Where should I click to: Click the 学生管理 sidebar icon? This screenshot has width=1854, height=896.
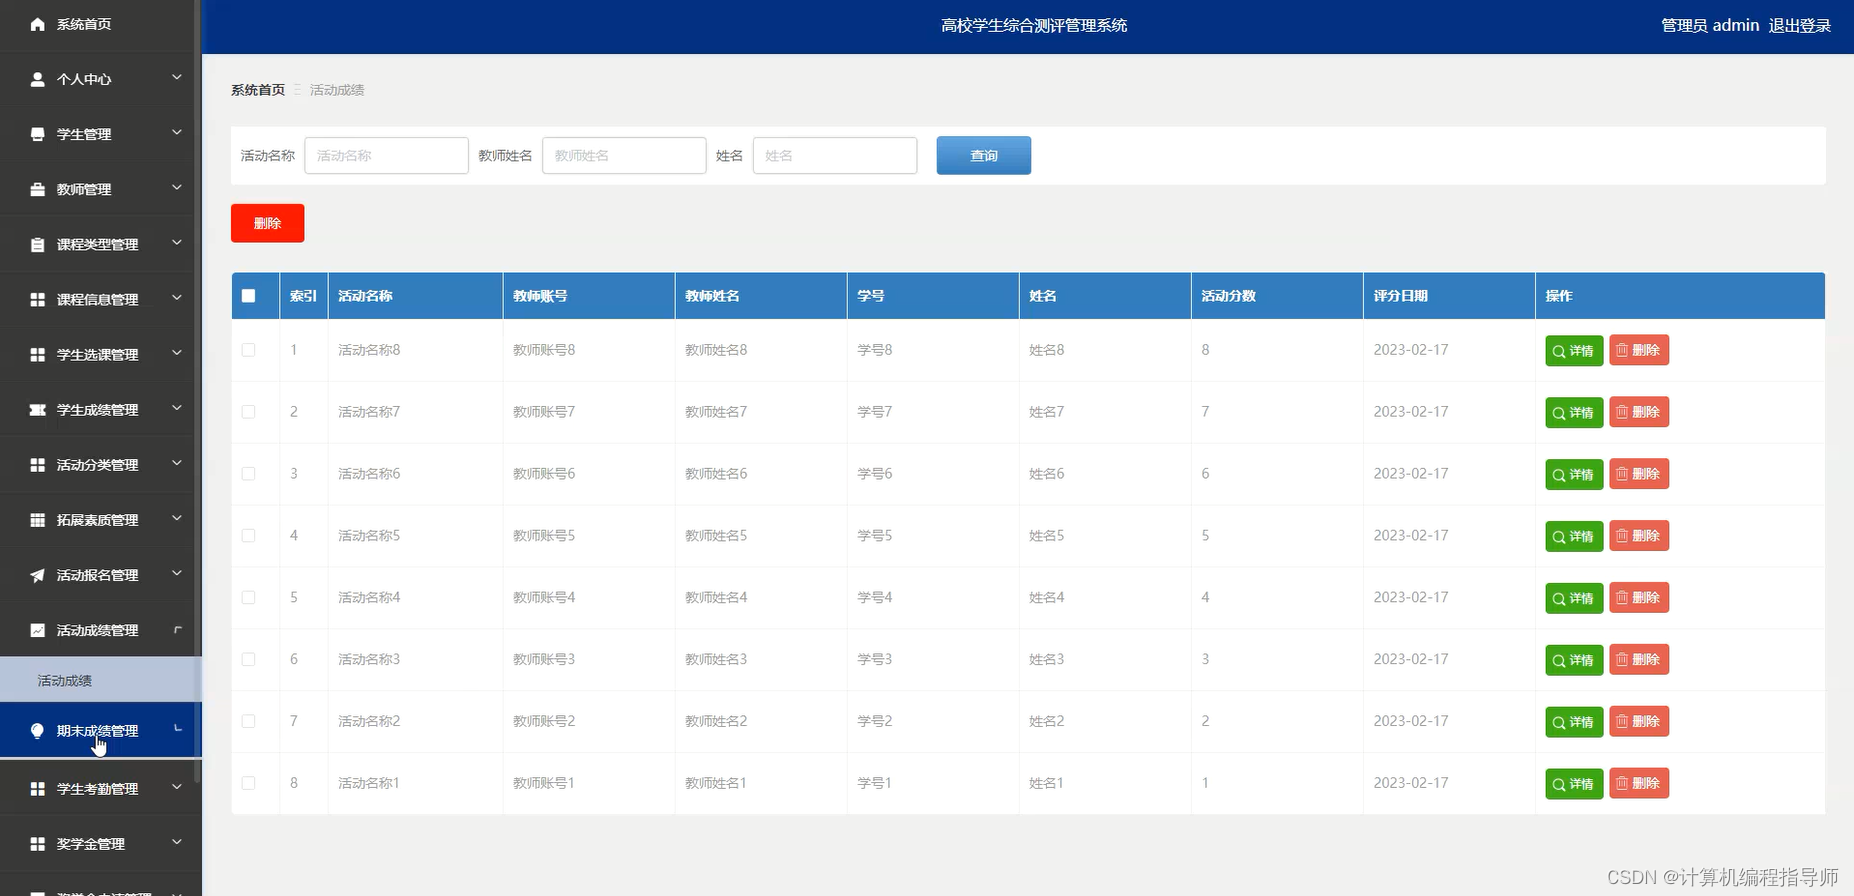[x=37, y=134]
